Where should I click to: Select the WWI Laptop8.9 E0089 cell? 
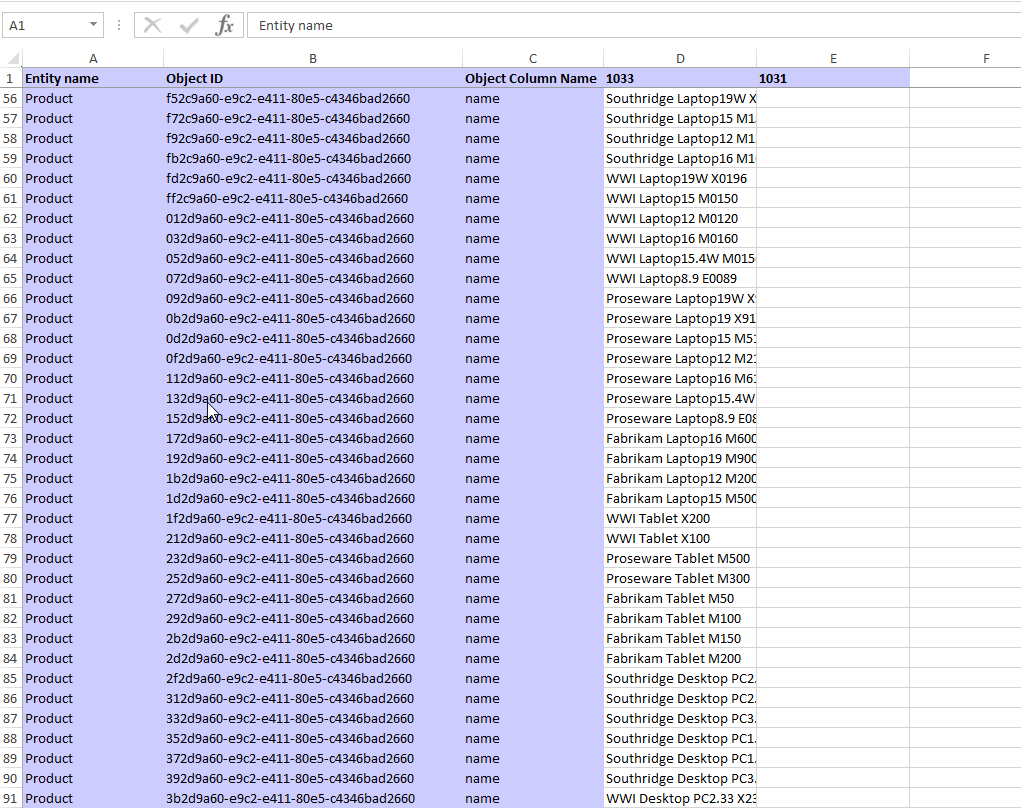click(x=680, y=279)
